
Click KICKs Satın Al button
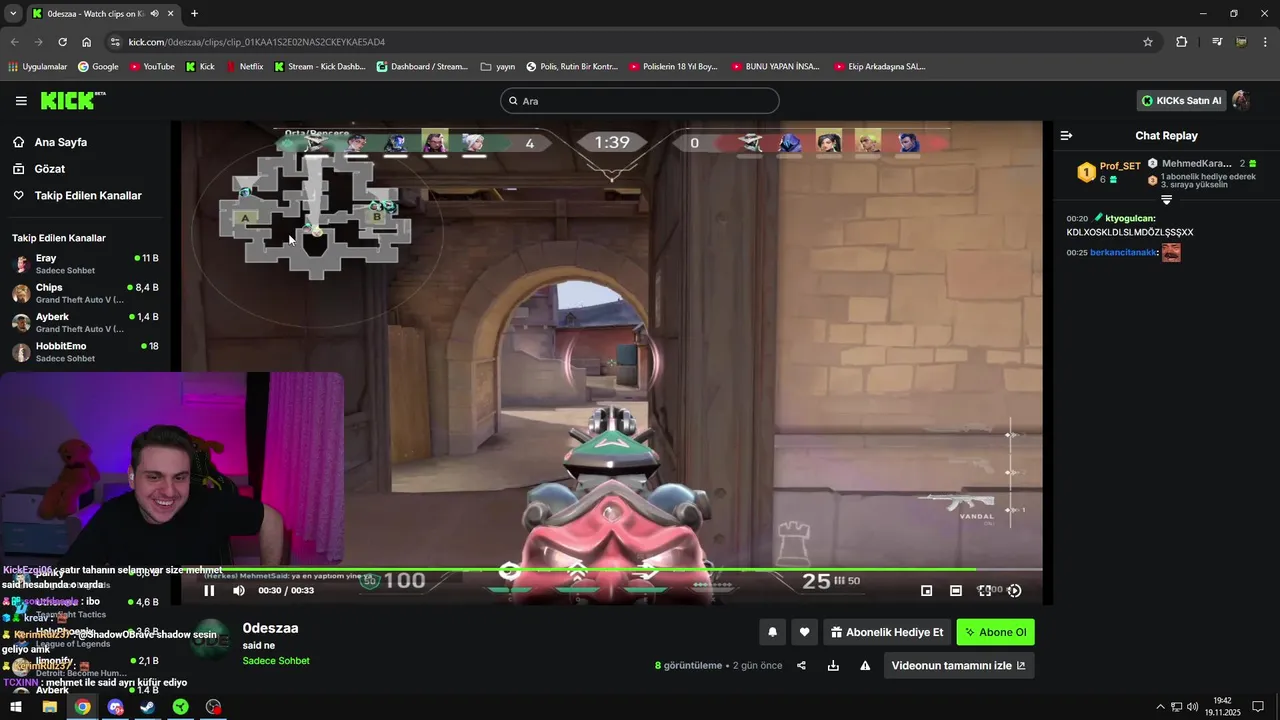coord(1181,101)
